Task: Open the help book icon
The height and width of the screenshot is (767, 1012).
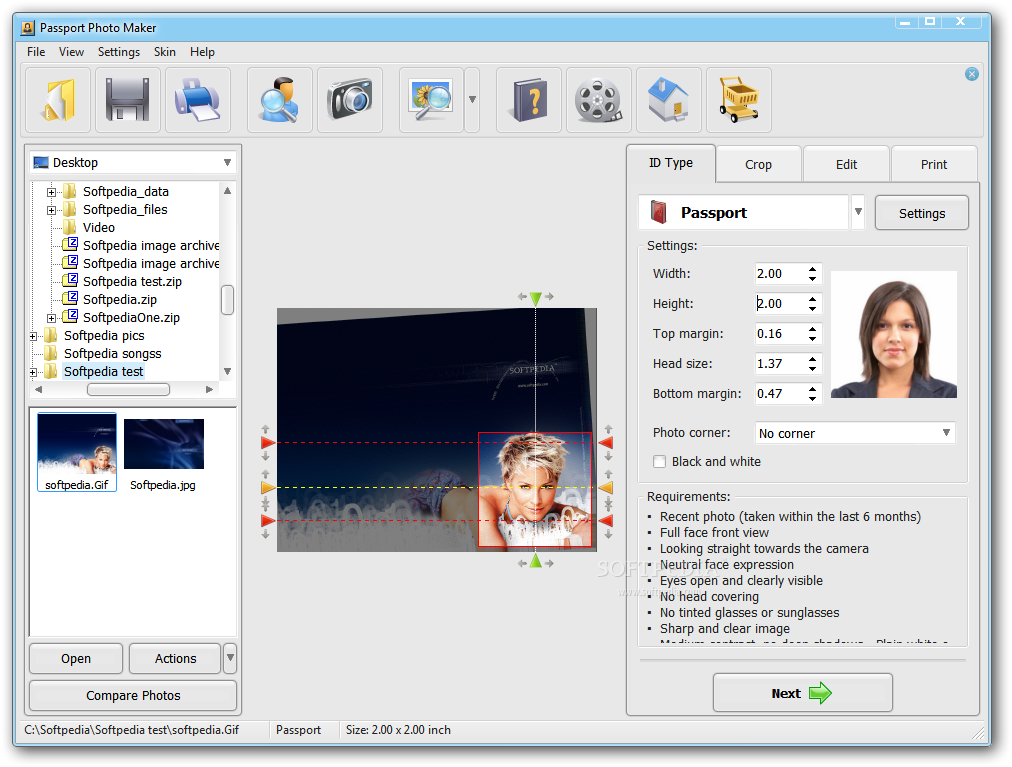Action: coord(529,100)
